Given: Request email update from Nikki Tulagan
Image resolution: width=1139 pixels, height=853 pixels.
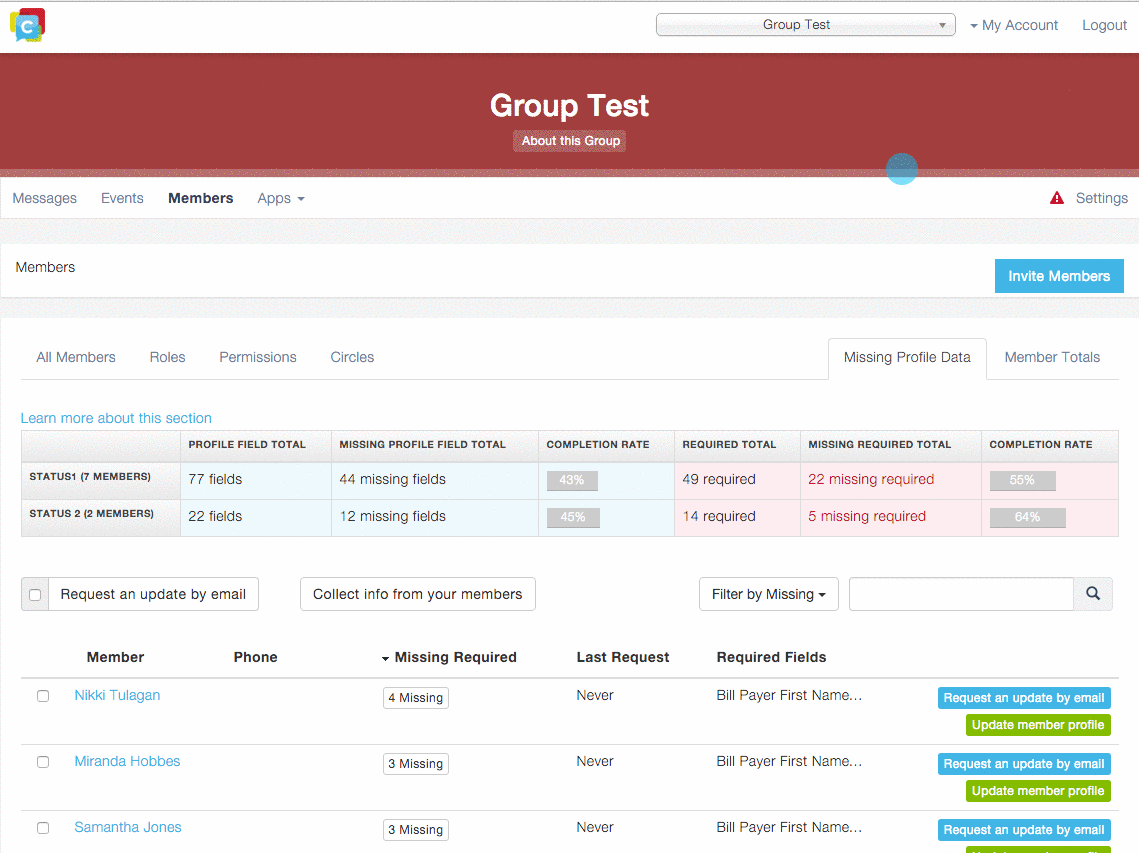Looking at the screenshot, I should tap(1024, 698).
